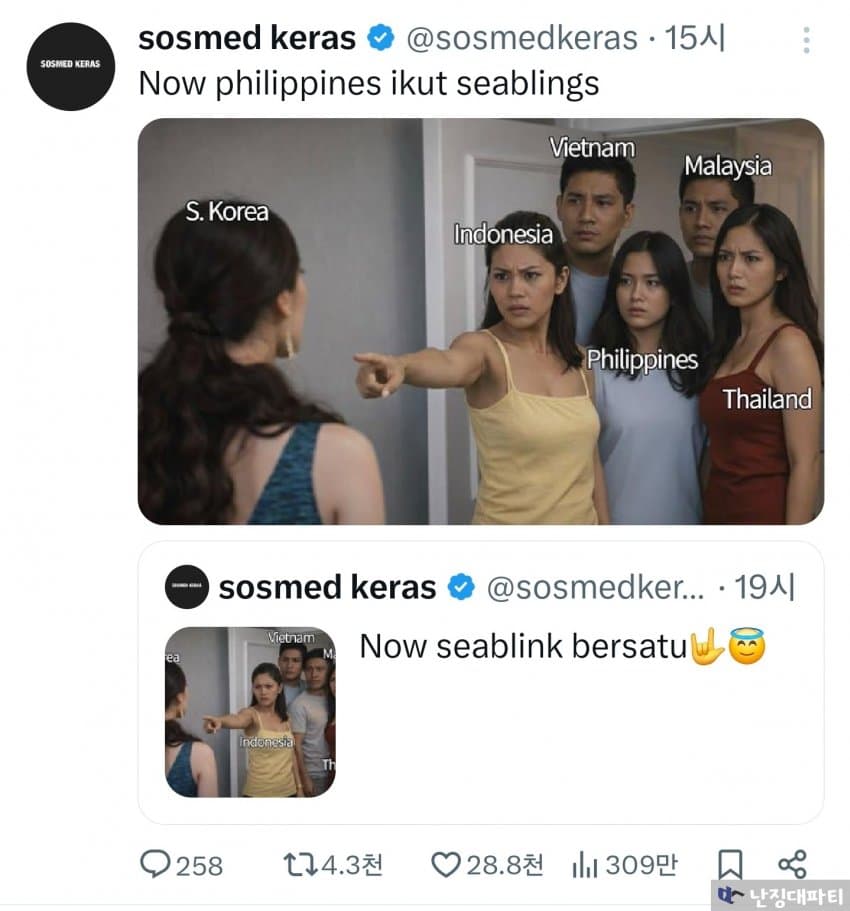Open the quoted tweet's thumbnail image
The image size is (850, 911).
pos(250,711)
